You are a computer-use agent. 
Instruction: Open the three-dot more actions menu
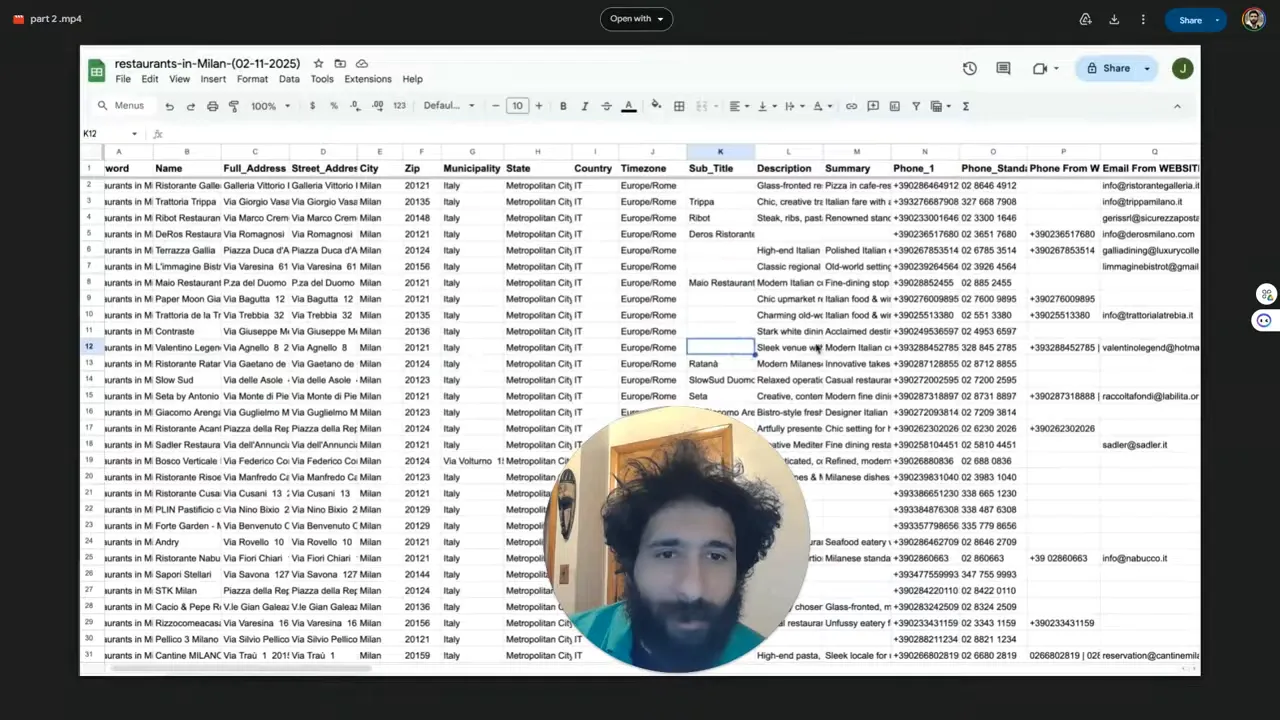point(1143,19)
